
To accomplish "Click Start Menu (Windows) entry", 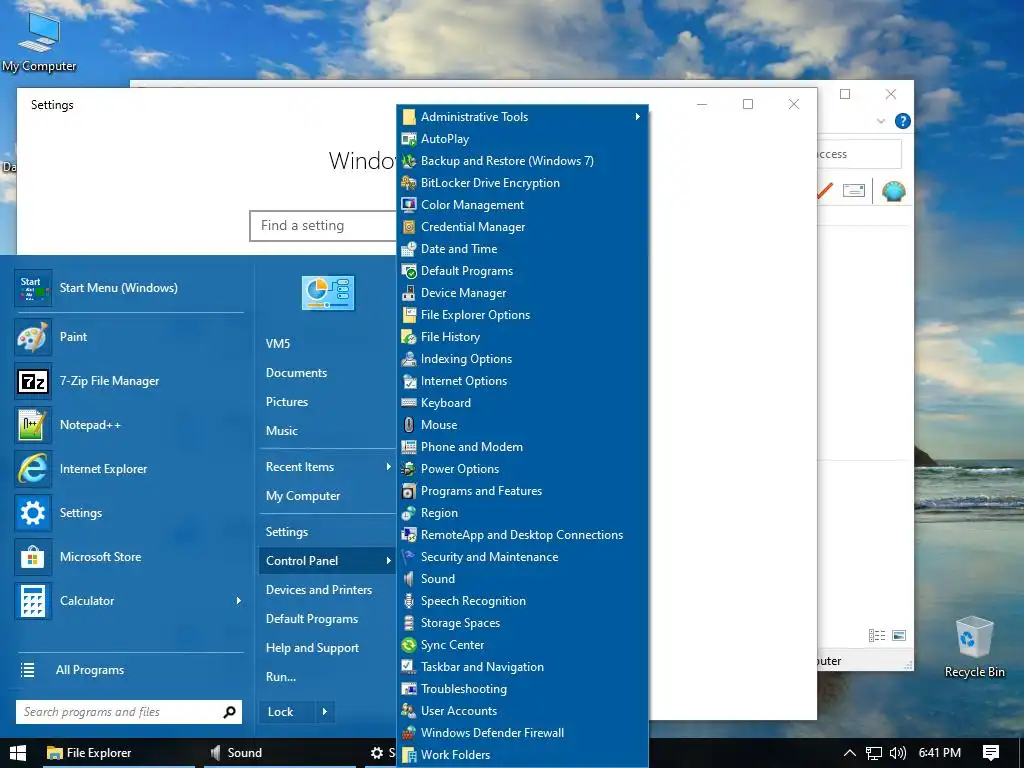I will pos(129,288).
